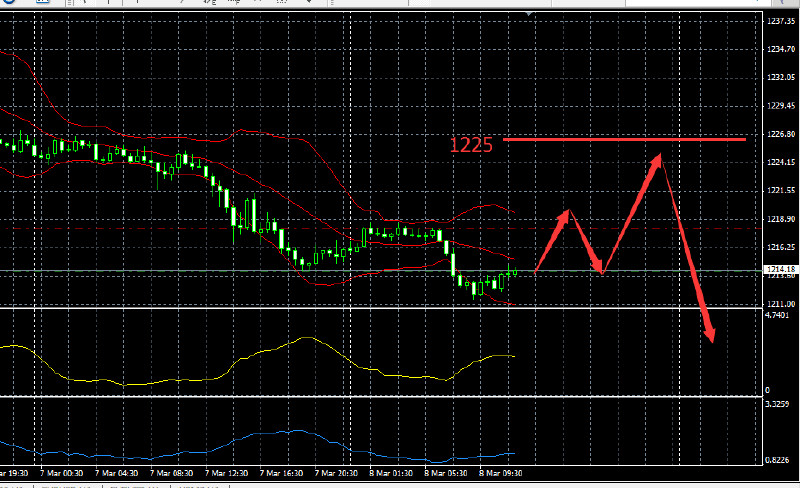Click the 8 Mar 01:30 time label
The height and width of the screenshot is (488, 800).
click(x=390, y=472)
